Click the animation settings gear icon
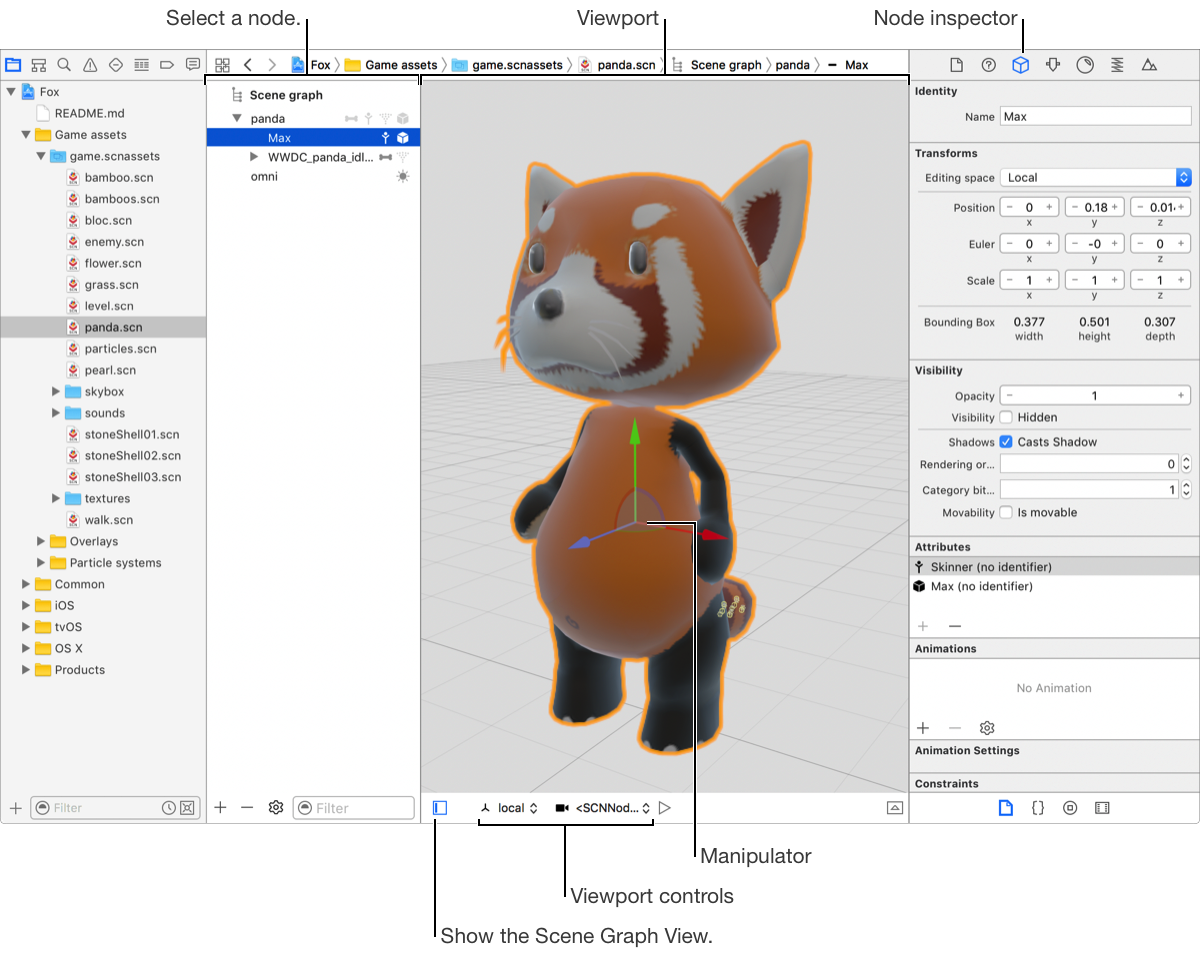This screenshot has width=1200, height=954. coord(987,728)
